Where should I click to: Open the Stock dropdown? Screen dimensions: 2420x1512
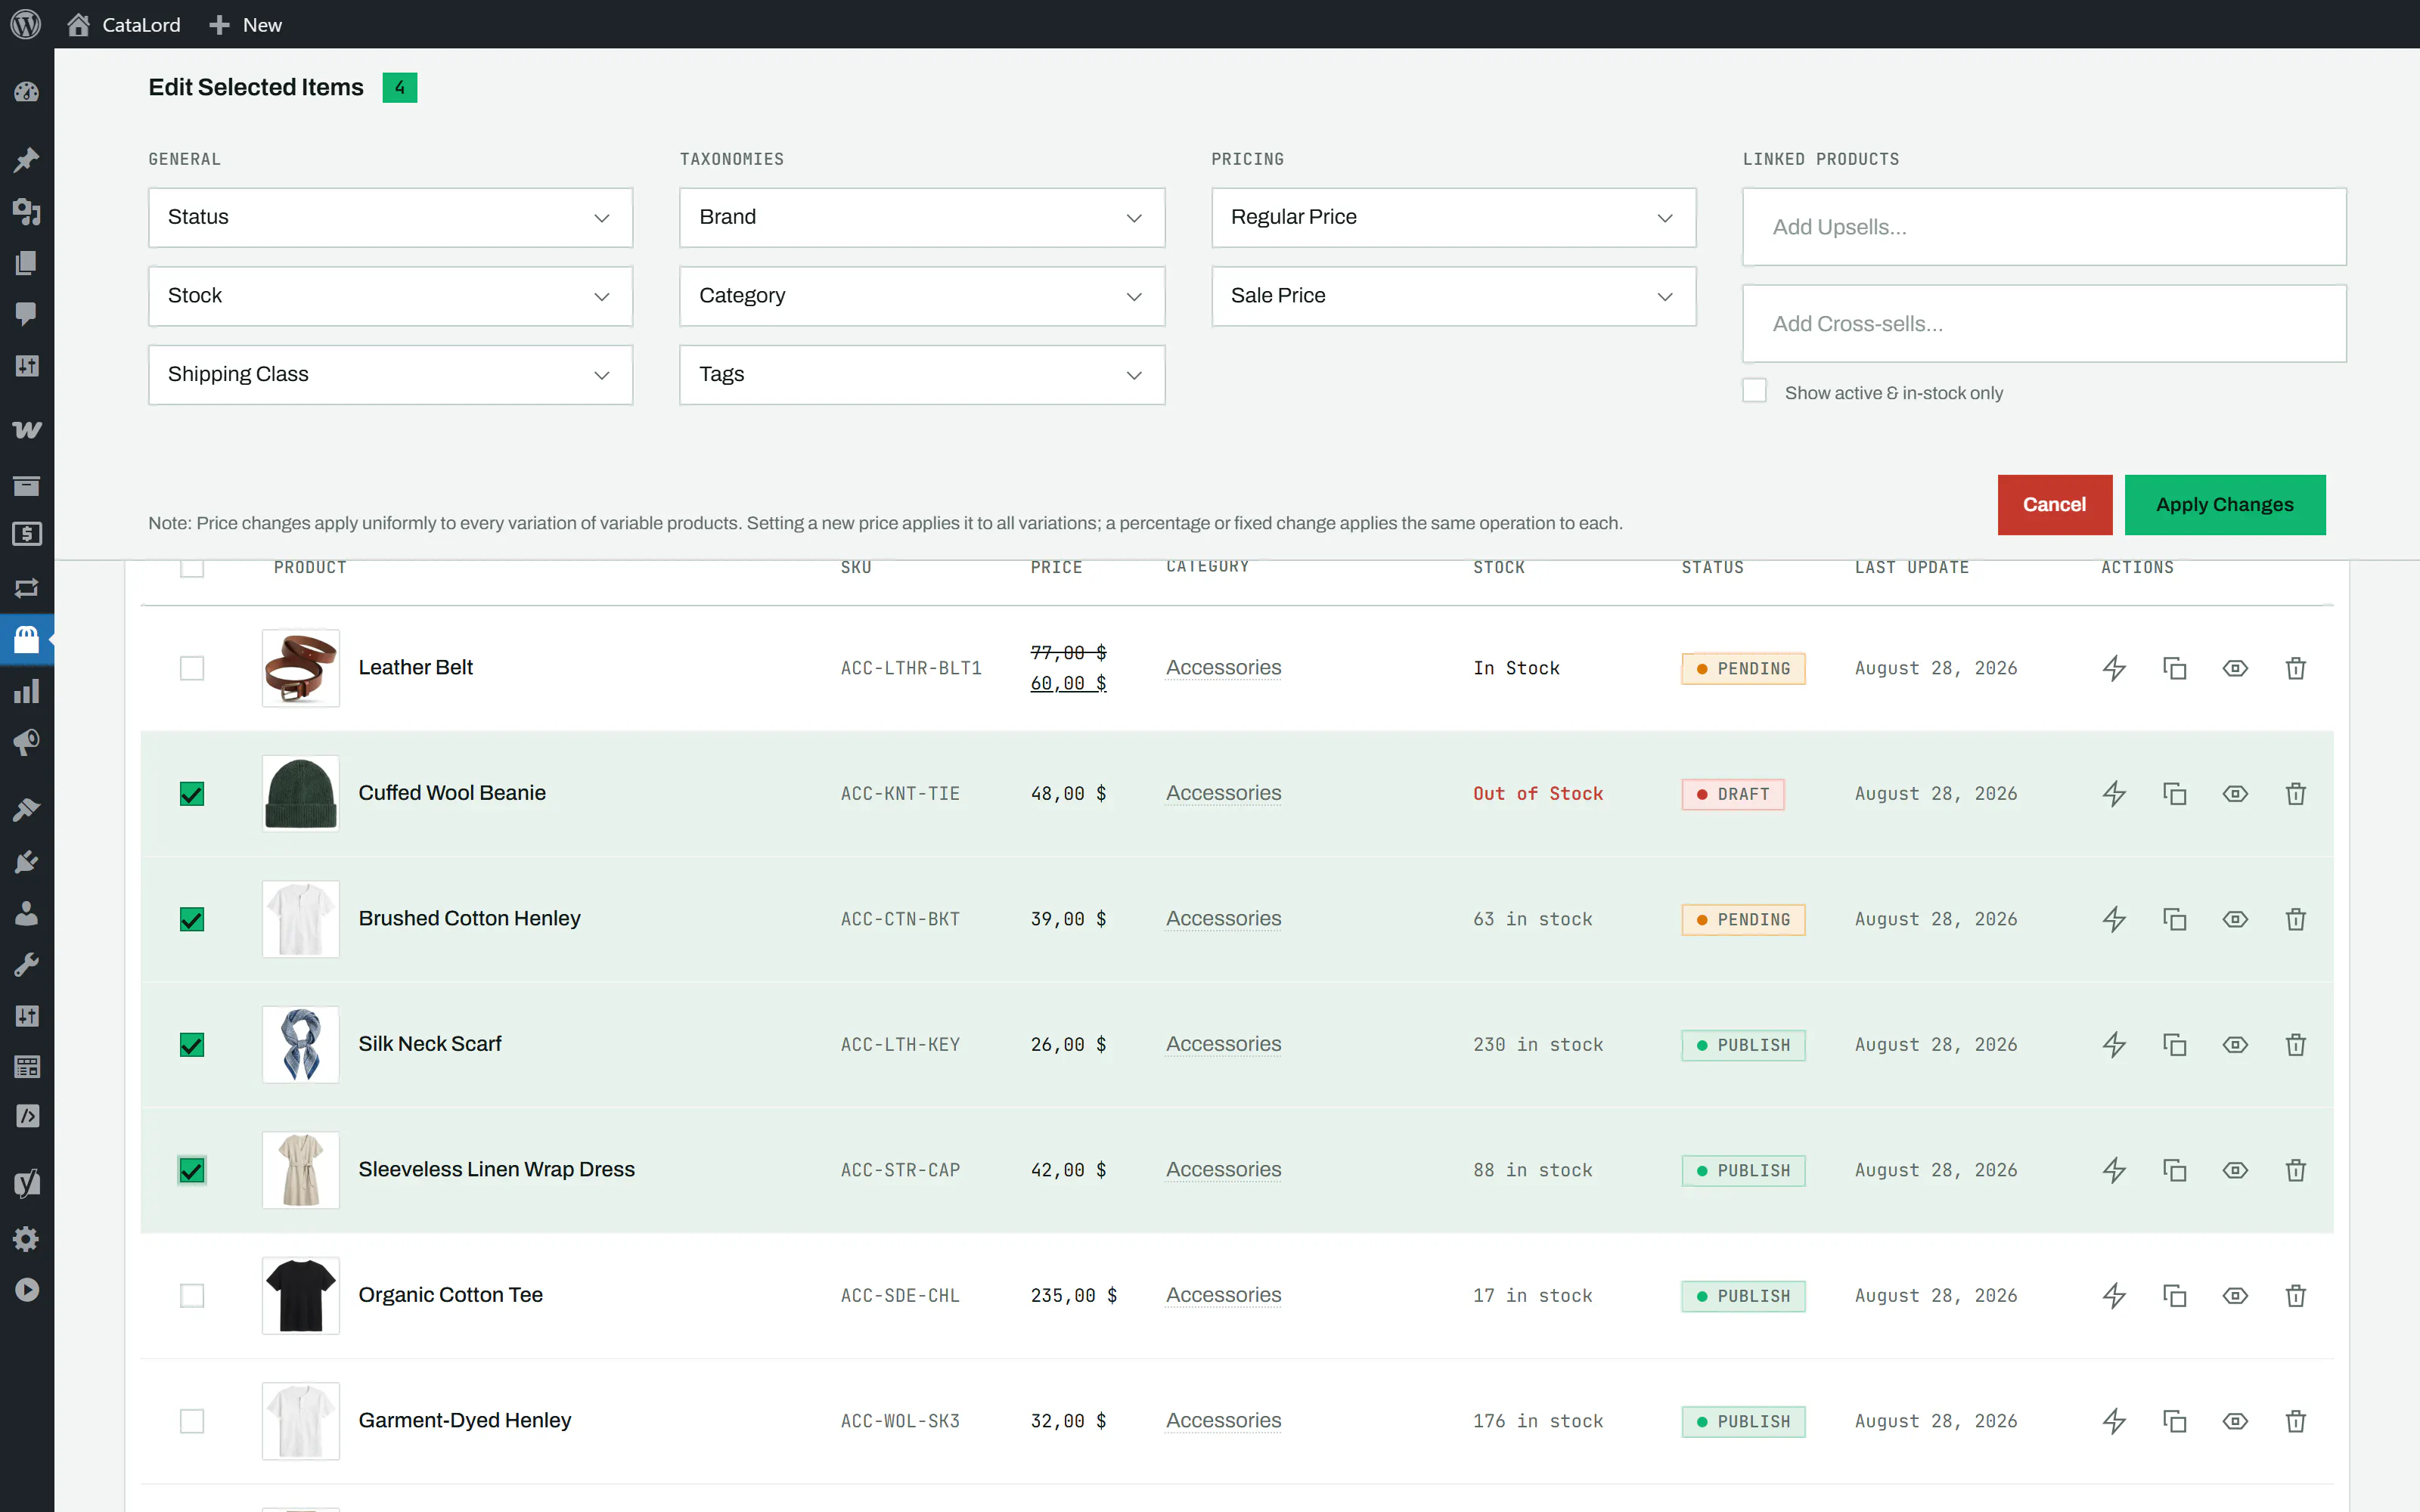[390, 296]
